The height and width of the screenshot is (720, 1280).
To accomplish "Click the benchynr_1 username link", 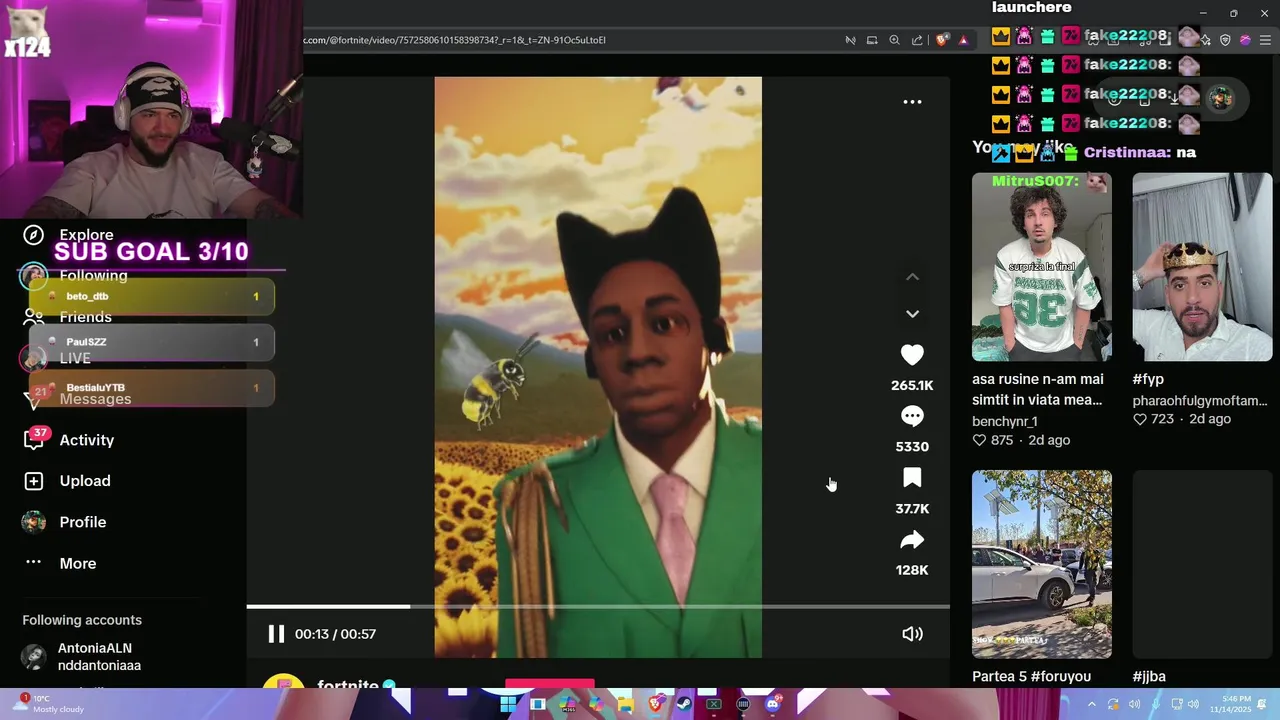I will pos(1005,421).
